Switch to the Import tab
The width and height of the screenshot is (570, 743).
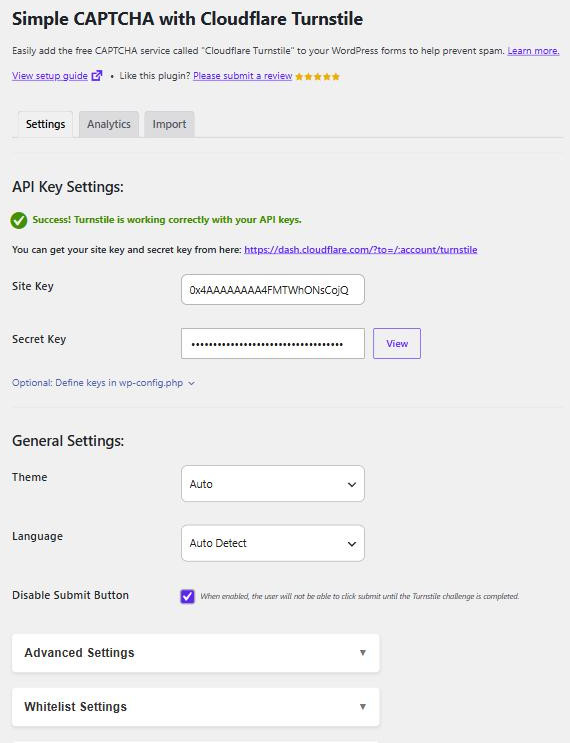tap(169, 124)
